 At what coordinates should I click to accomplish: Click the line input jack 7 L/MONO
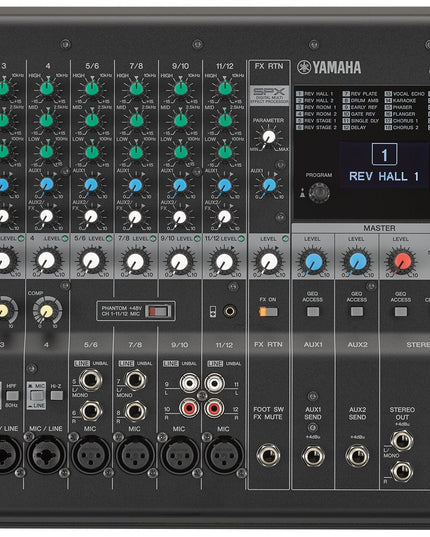136,380
